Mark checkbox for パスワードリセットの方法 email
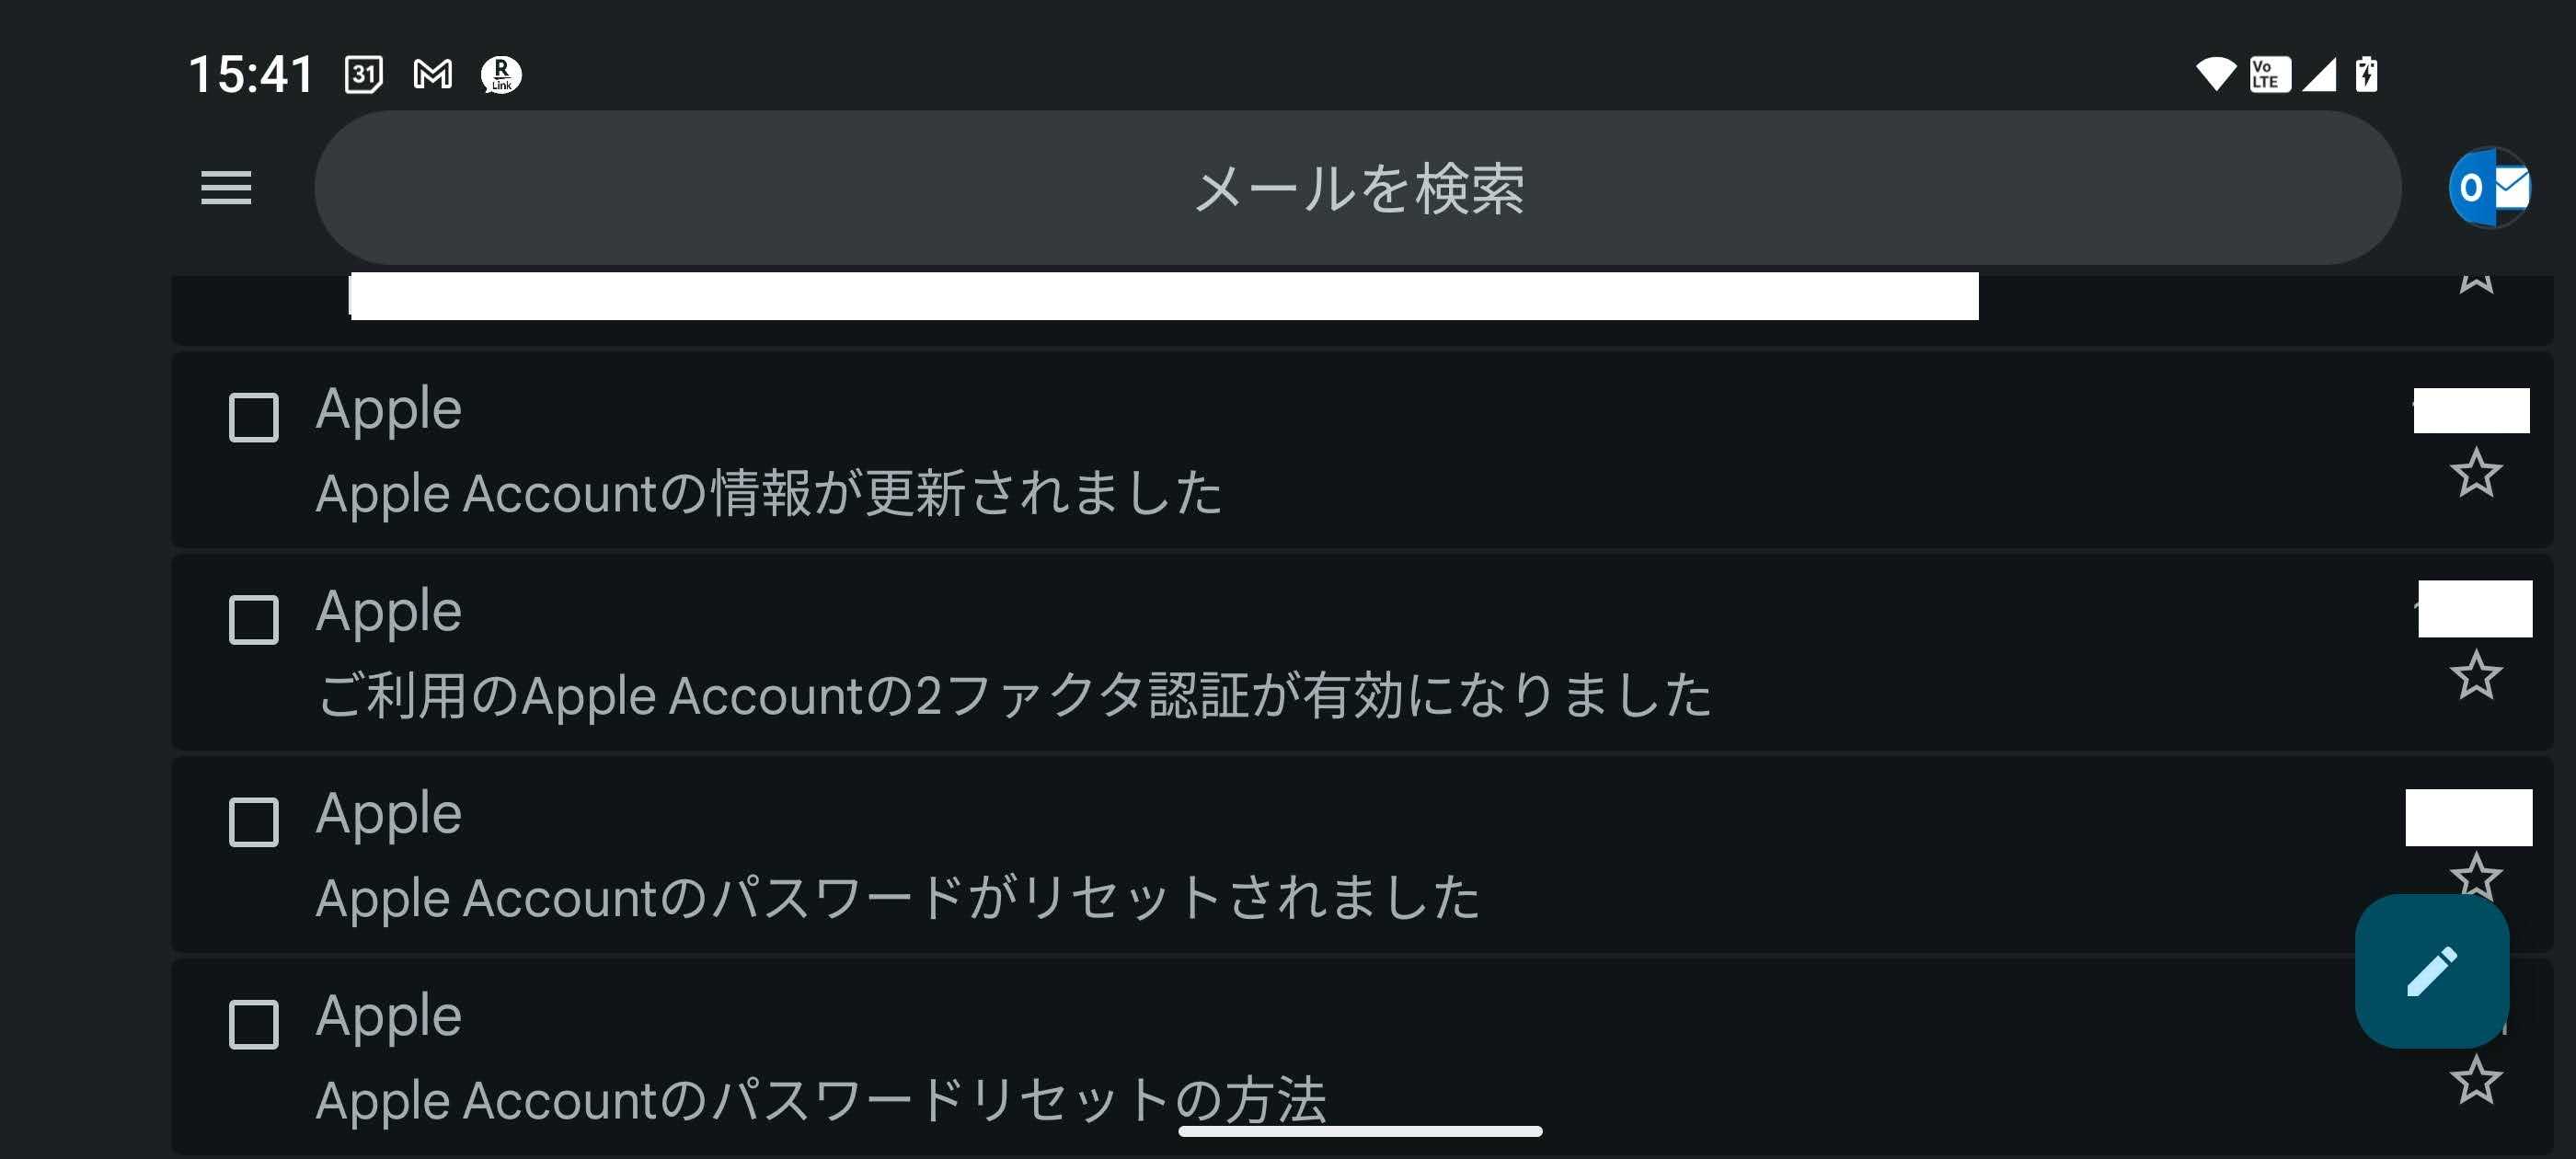Screen dimensions: 2576x1159 click(254, 1024)
